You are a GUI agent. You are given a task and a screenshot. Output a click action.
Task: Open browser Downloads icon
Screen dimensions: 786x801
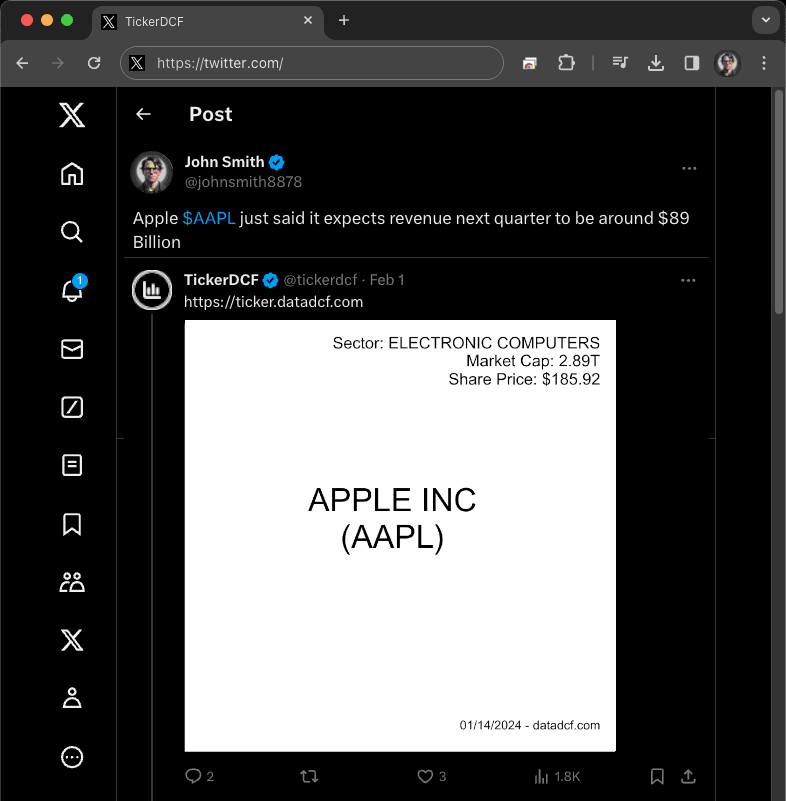656,63
